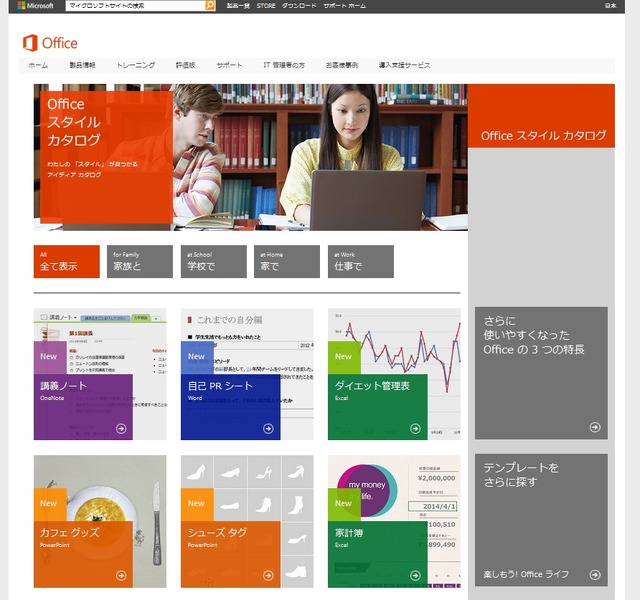
Task: Click 楽しもう! Office ライフ link
Action: 526,574
